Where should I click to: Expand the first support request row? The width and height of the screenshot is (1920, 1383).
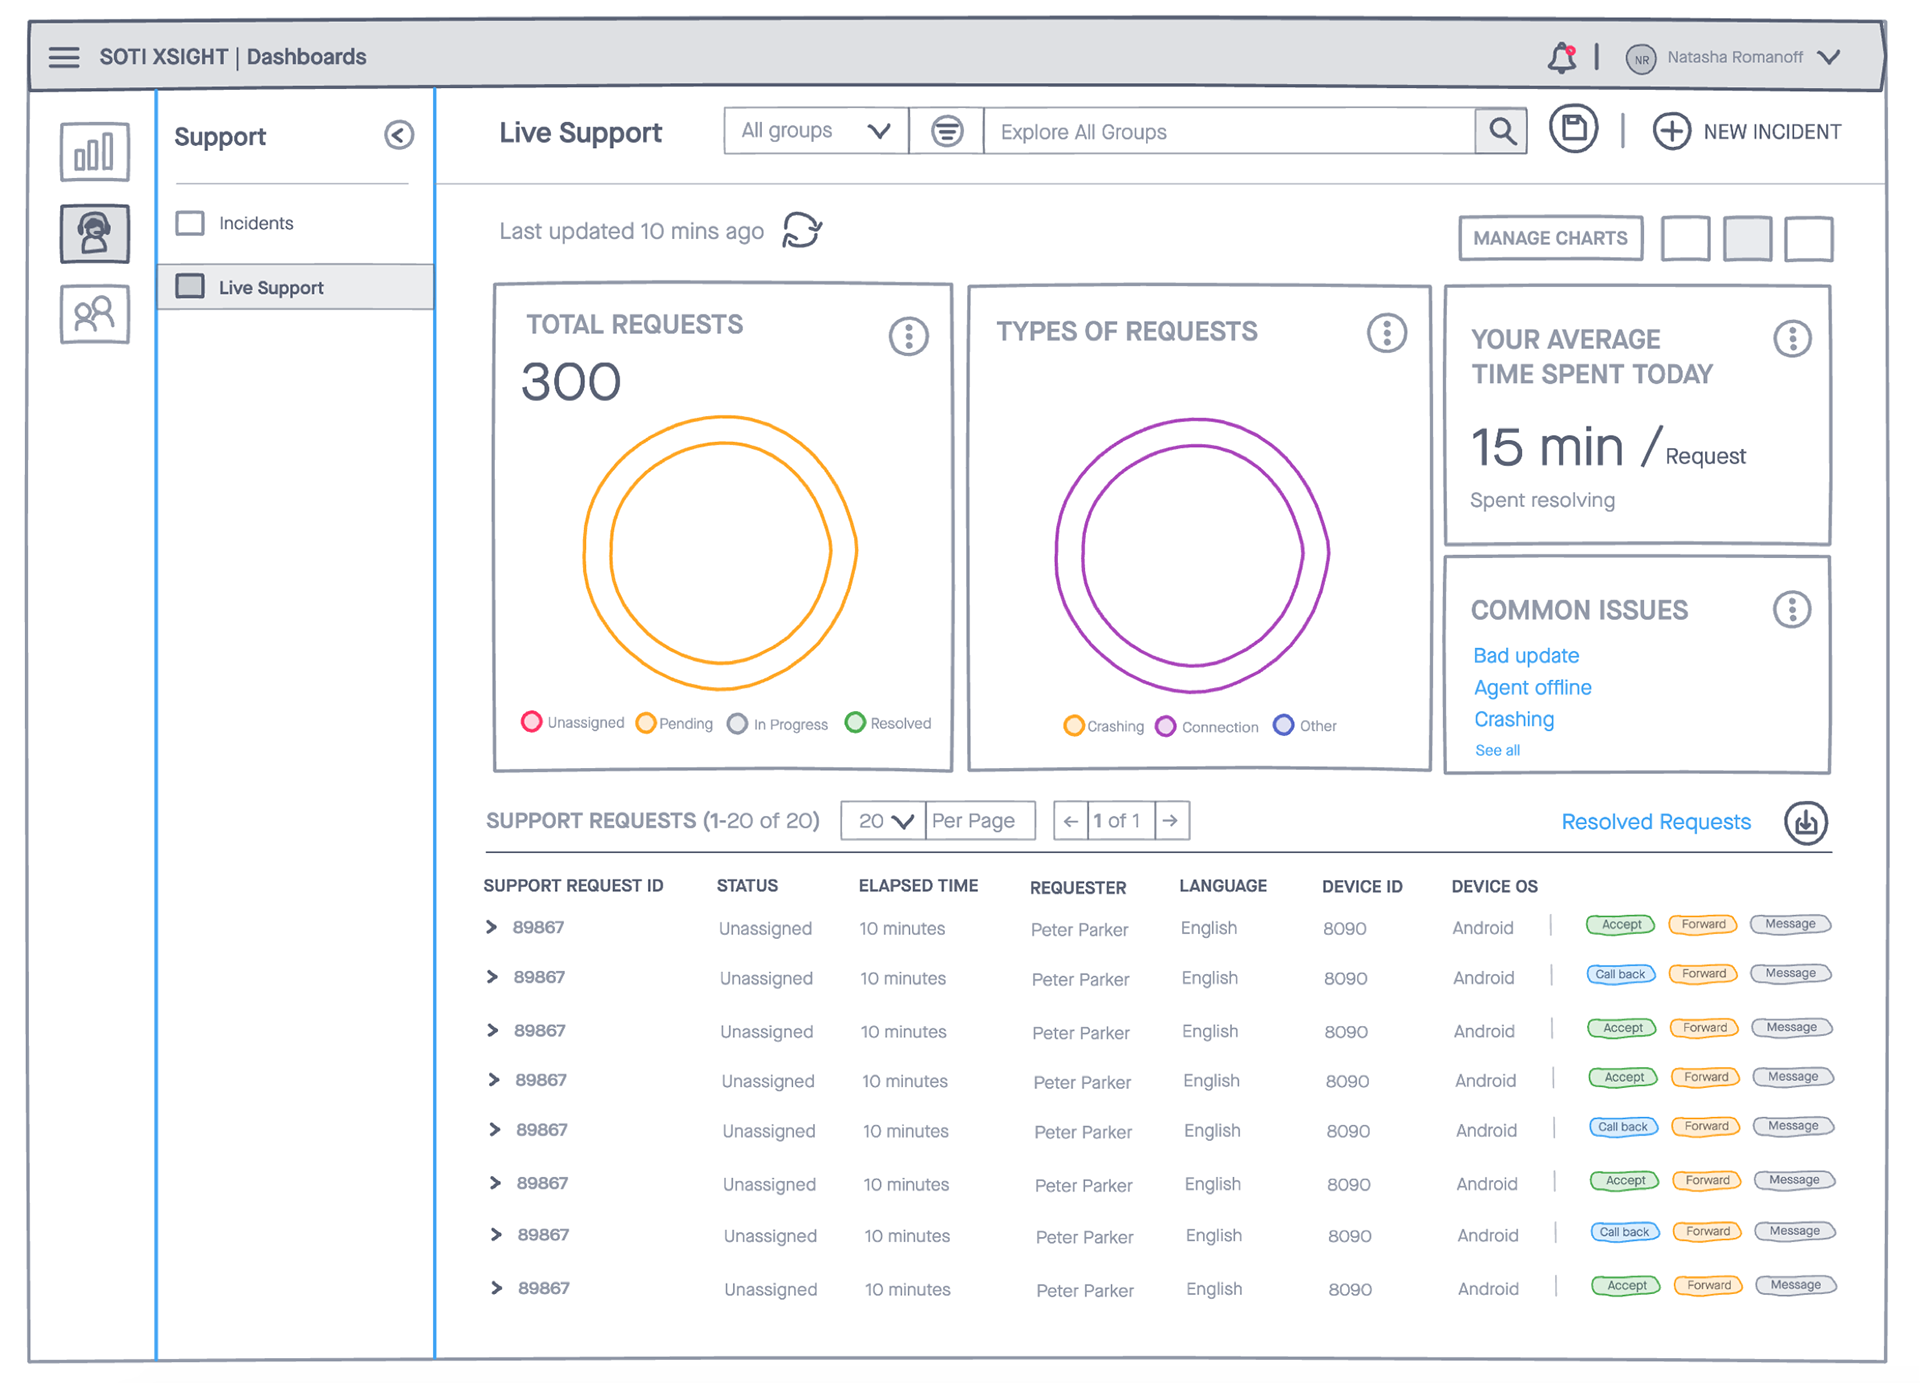coord(491,927)
